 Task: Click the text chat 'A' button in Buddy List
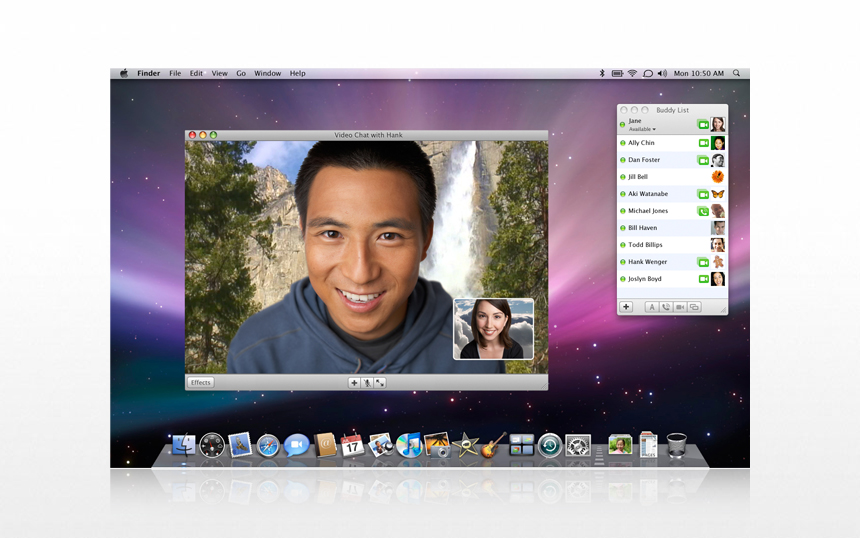pos(651,307)
